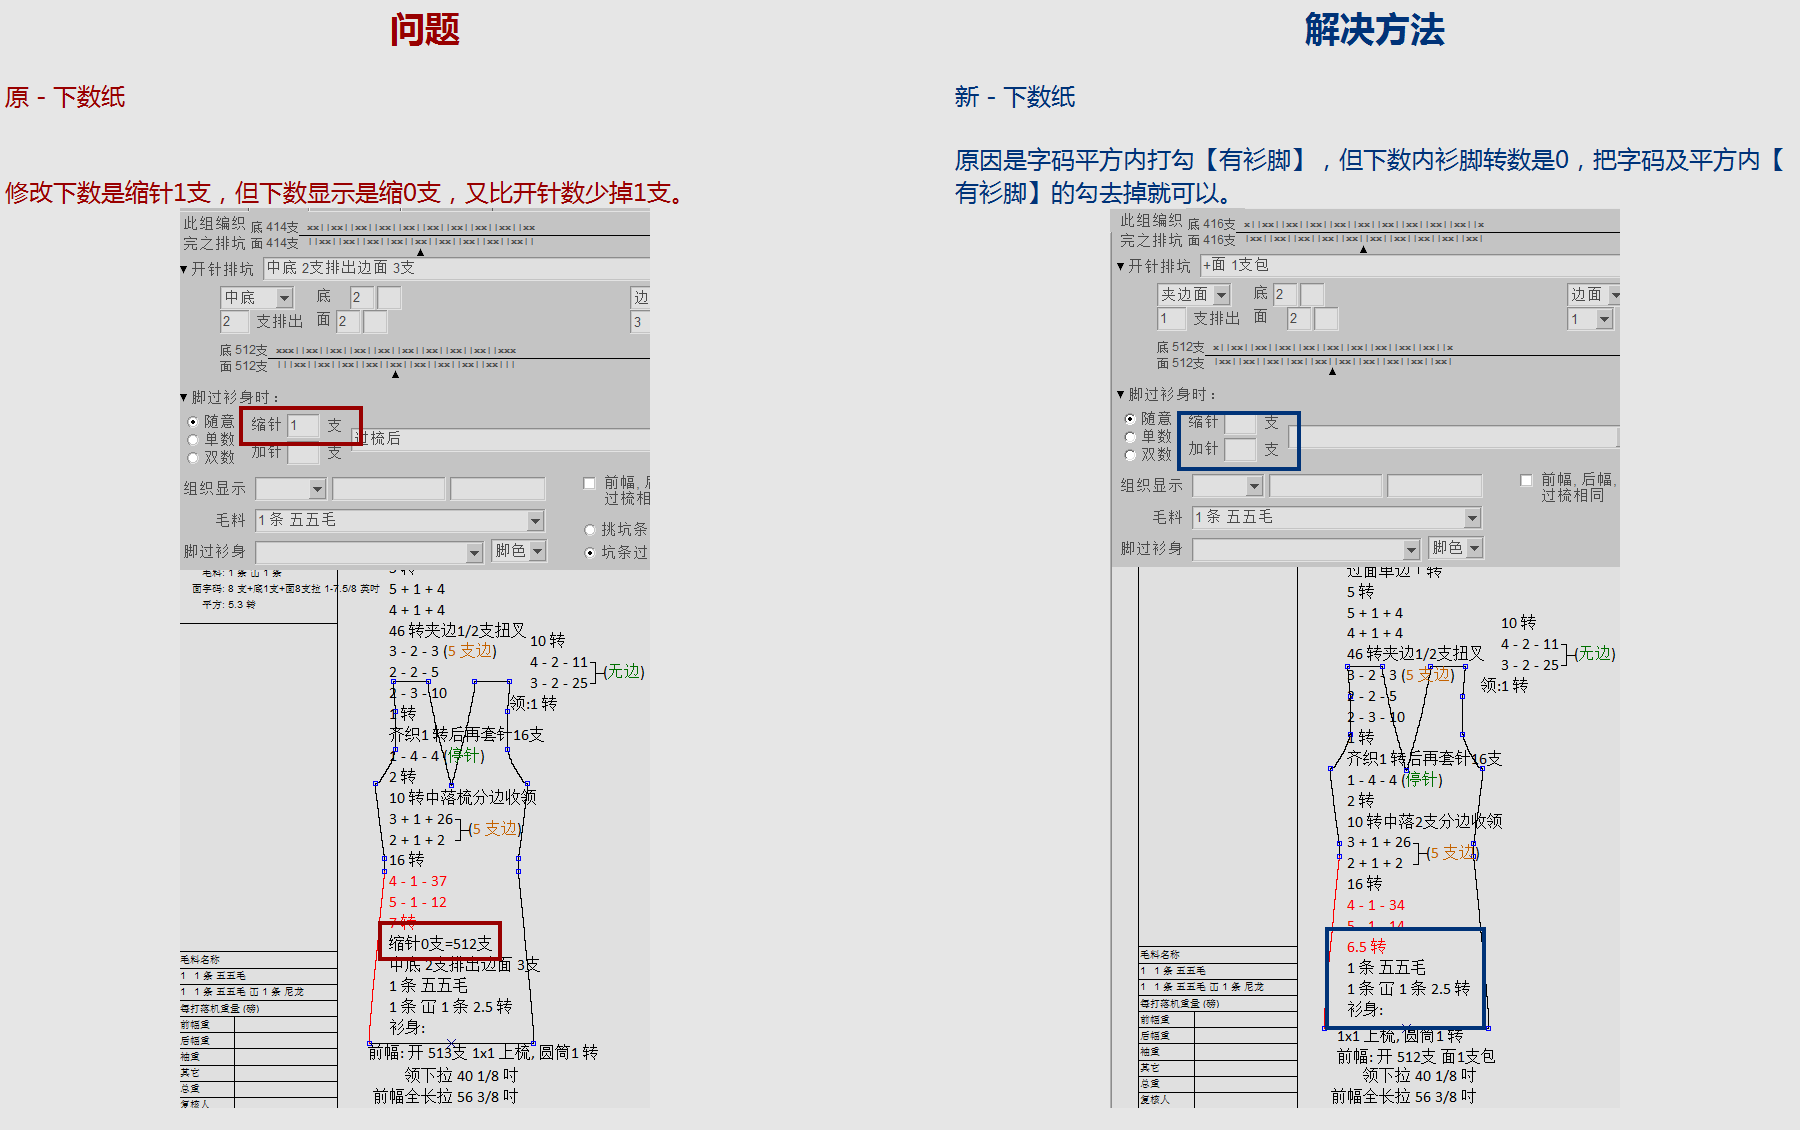Click the 底 field with 2 in right panel
1800x1130 pixels.
click(1285, 294)
